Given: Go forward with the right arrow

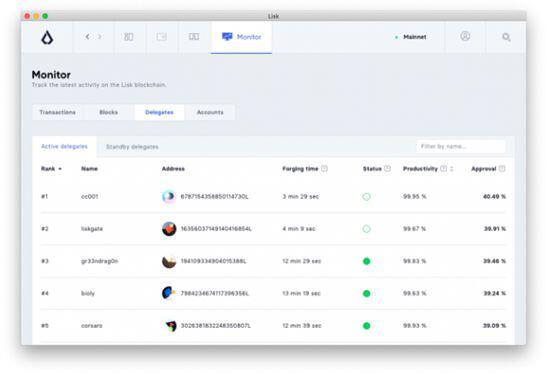Looking at the screenshot, I should coord(100,36).
